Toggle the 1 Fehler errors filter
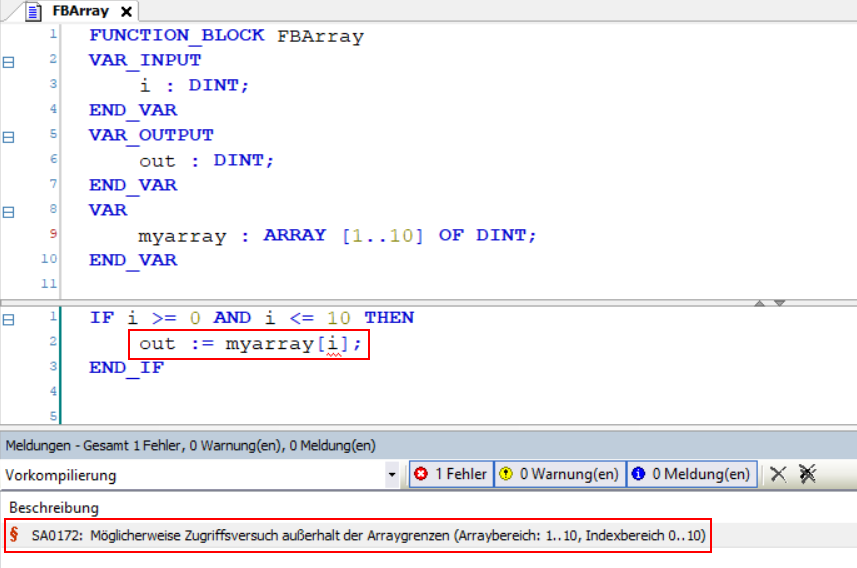The height and width of the screenshot is (568, 857). [451, 474]
